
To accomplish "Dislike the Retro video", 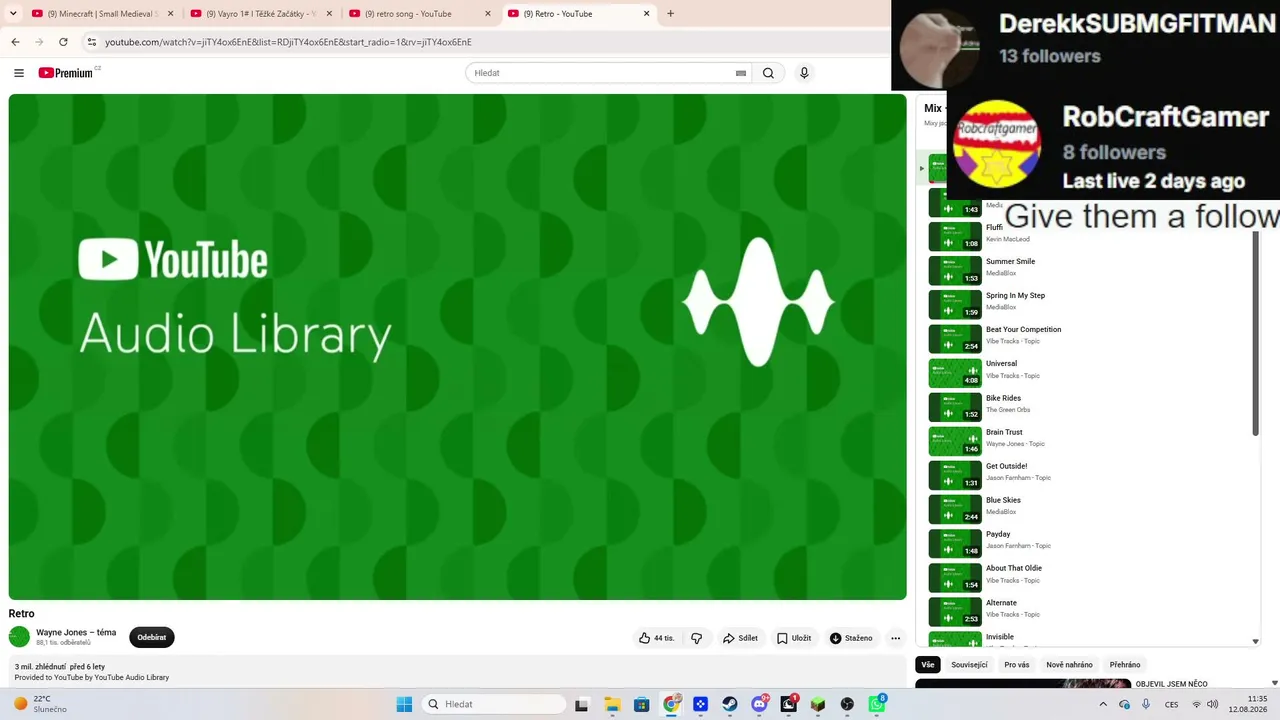I will tap(697, 638).
